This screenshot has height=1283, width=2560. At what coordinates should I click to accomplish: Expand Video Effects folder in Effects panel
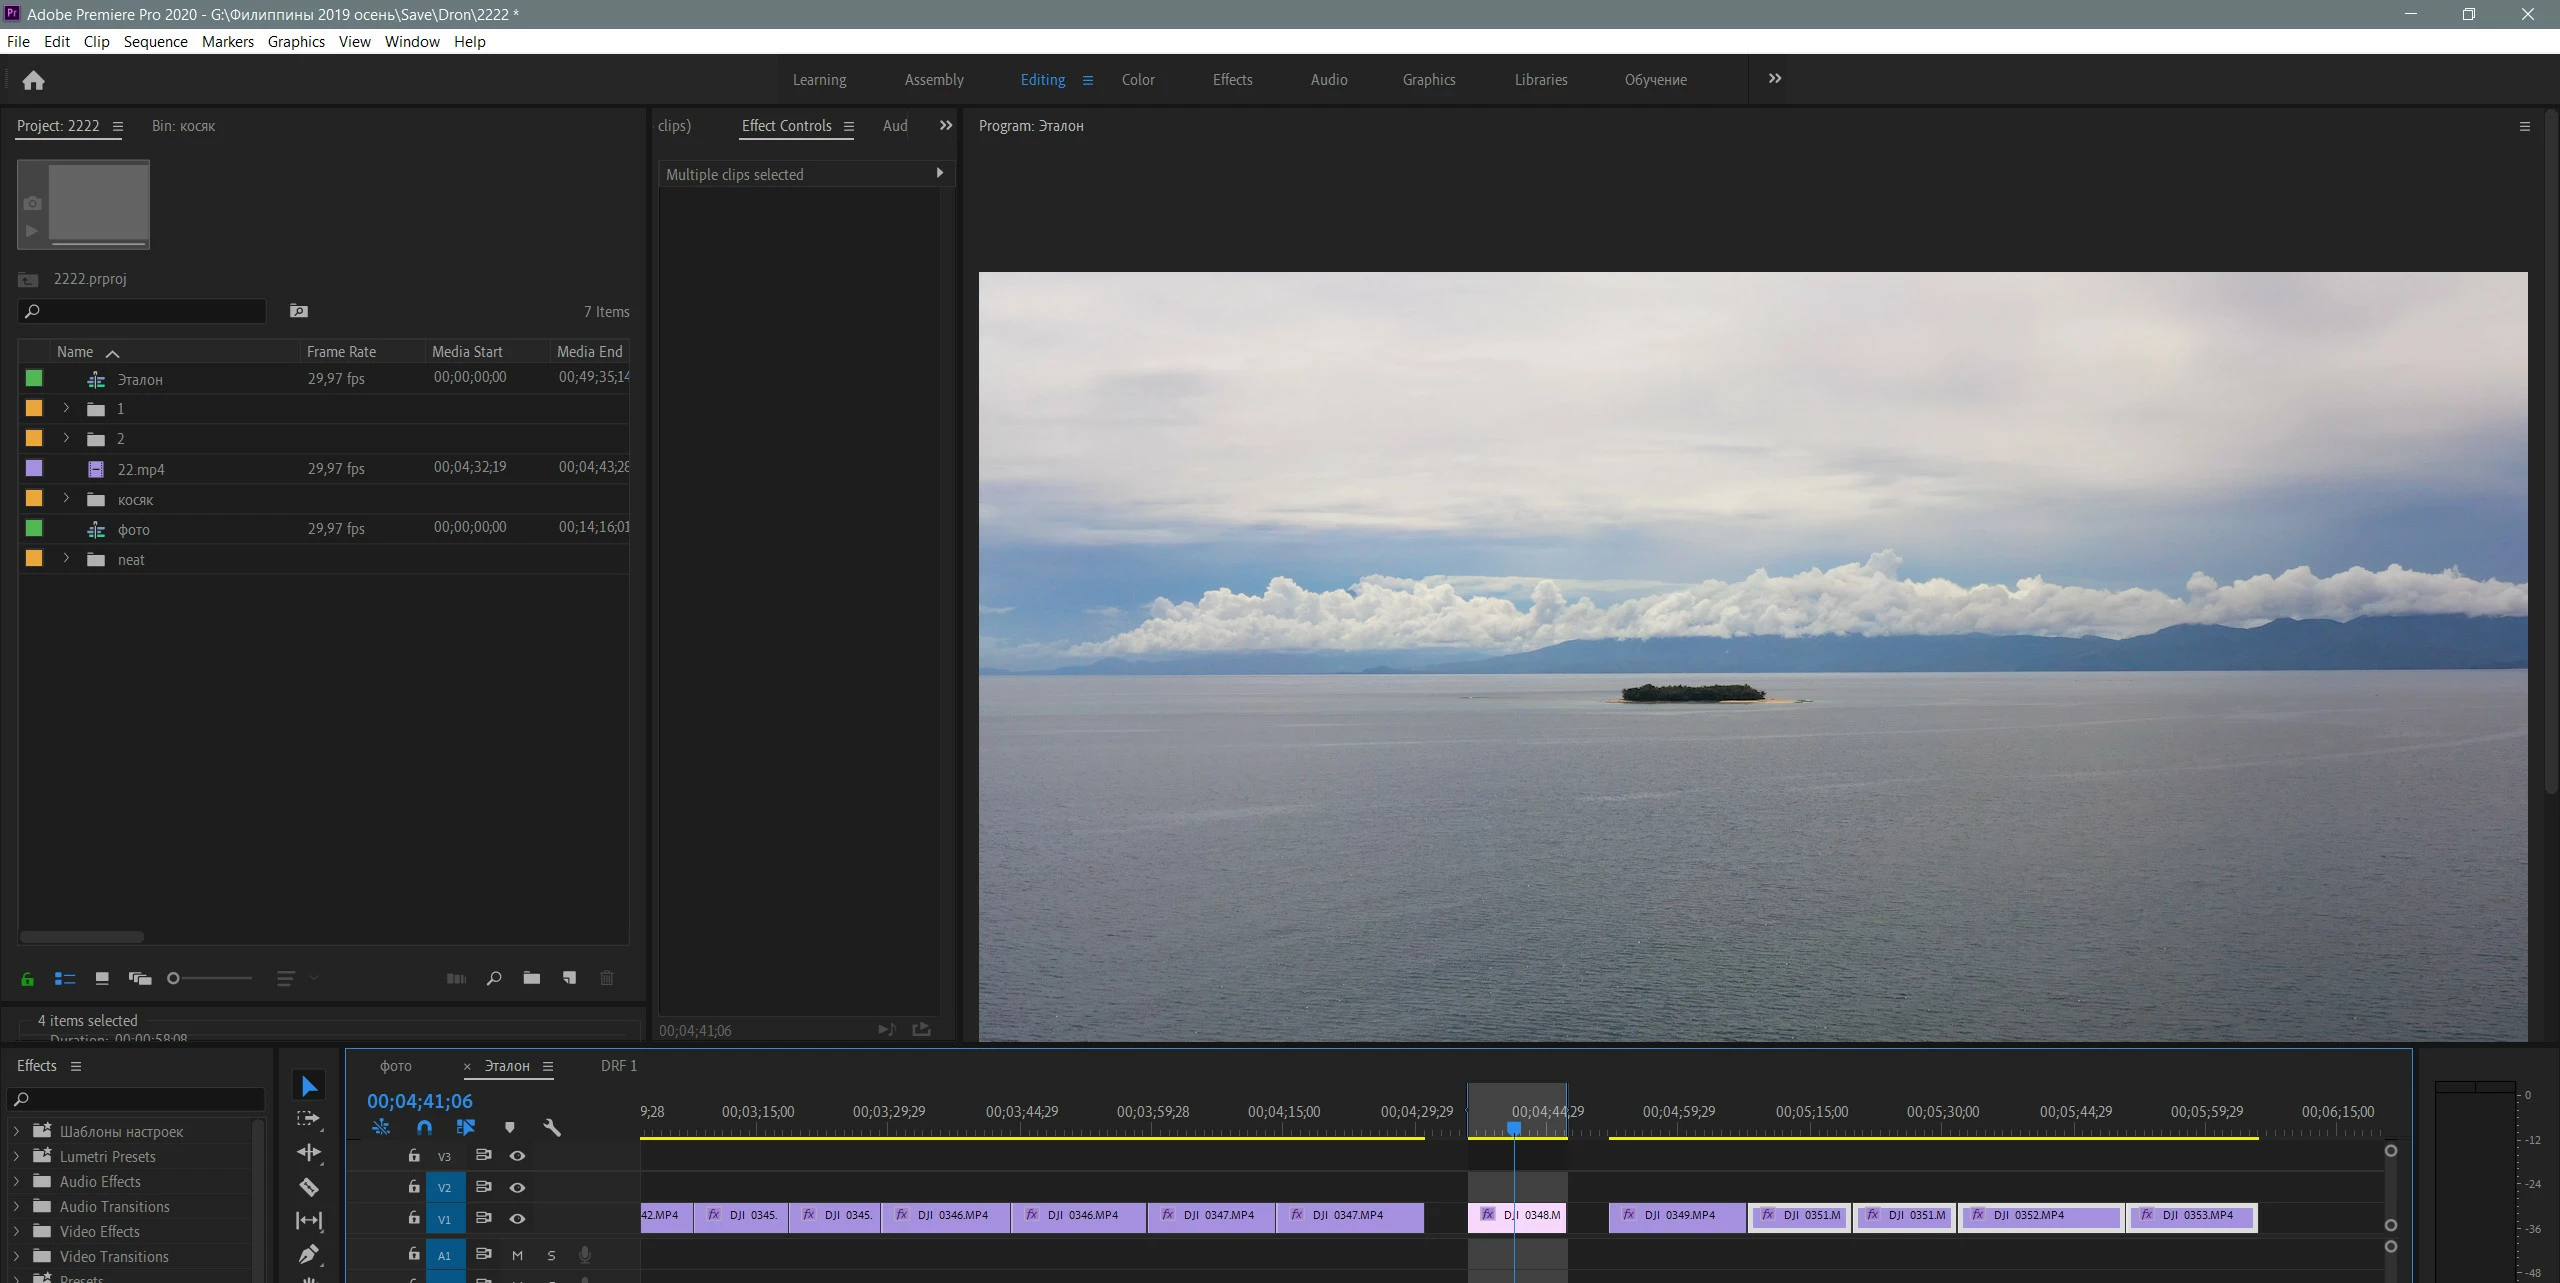[16, 1231]
